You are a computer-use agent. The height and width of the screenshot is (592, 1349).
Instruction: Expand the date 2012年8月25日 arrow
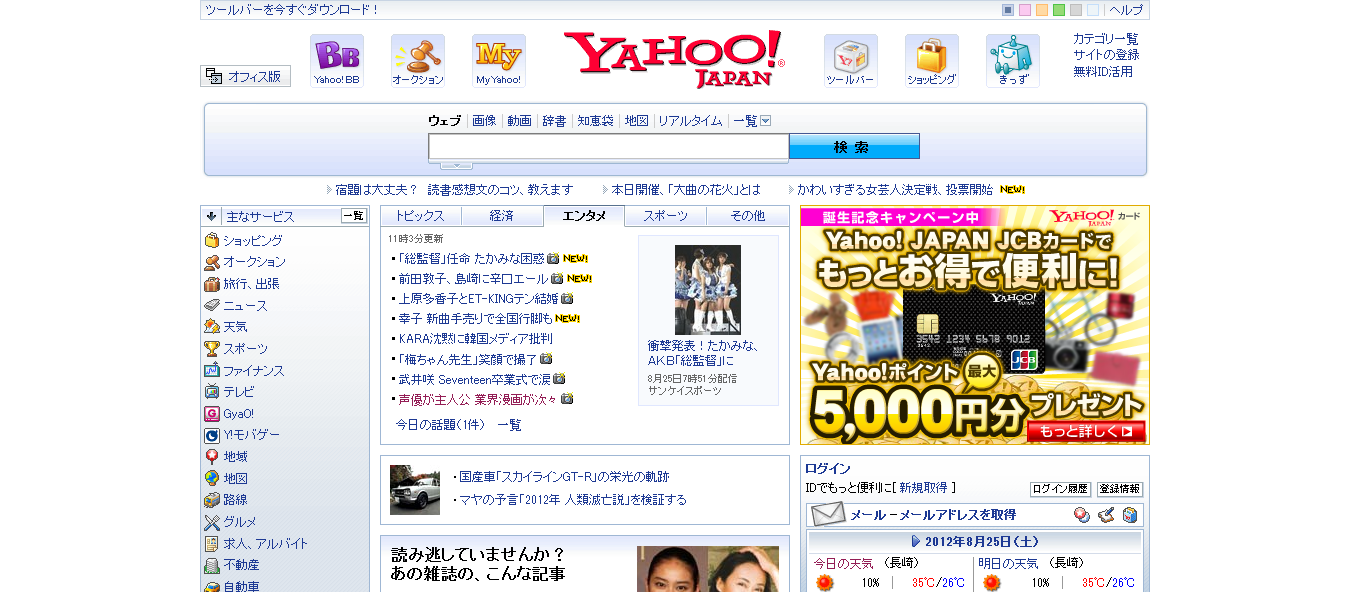(916, 541)
